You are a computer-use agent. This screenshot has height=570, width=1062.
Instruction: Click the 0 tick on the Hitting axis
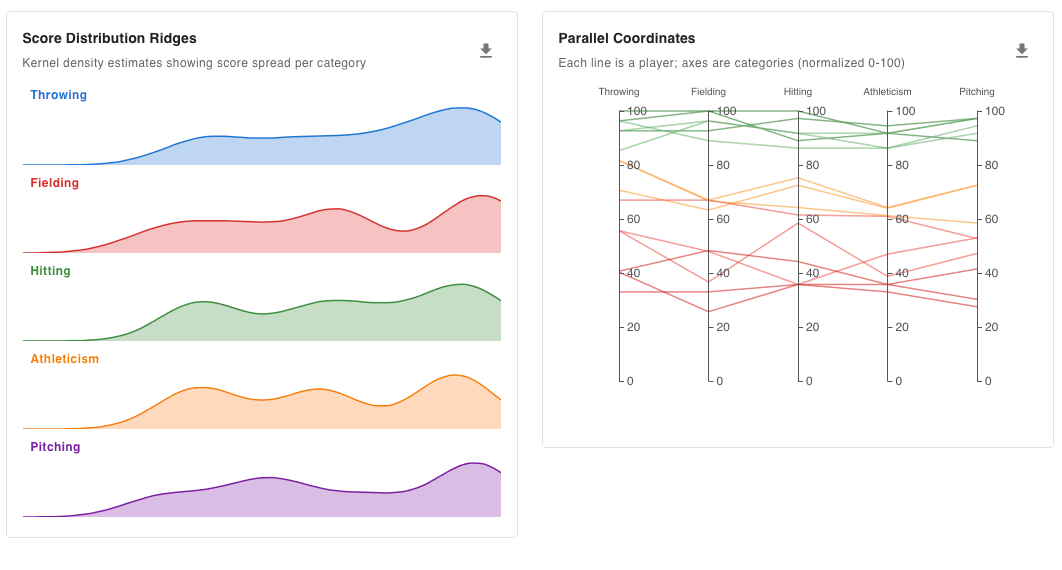809,381
